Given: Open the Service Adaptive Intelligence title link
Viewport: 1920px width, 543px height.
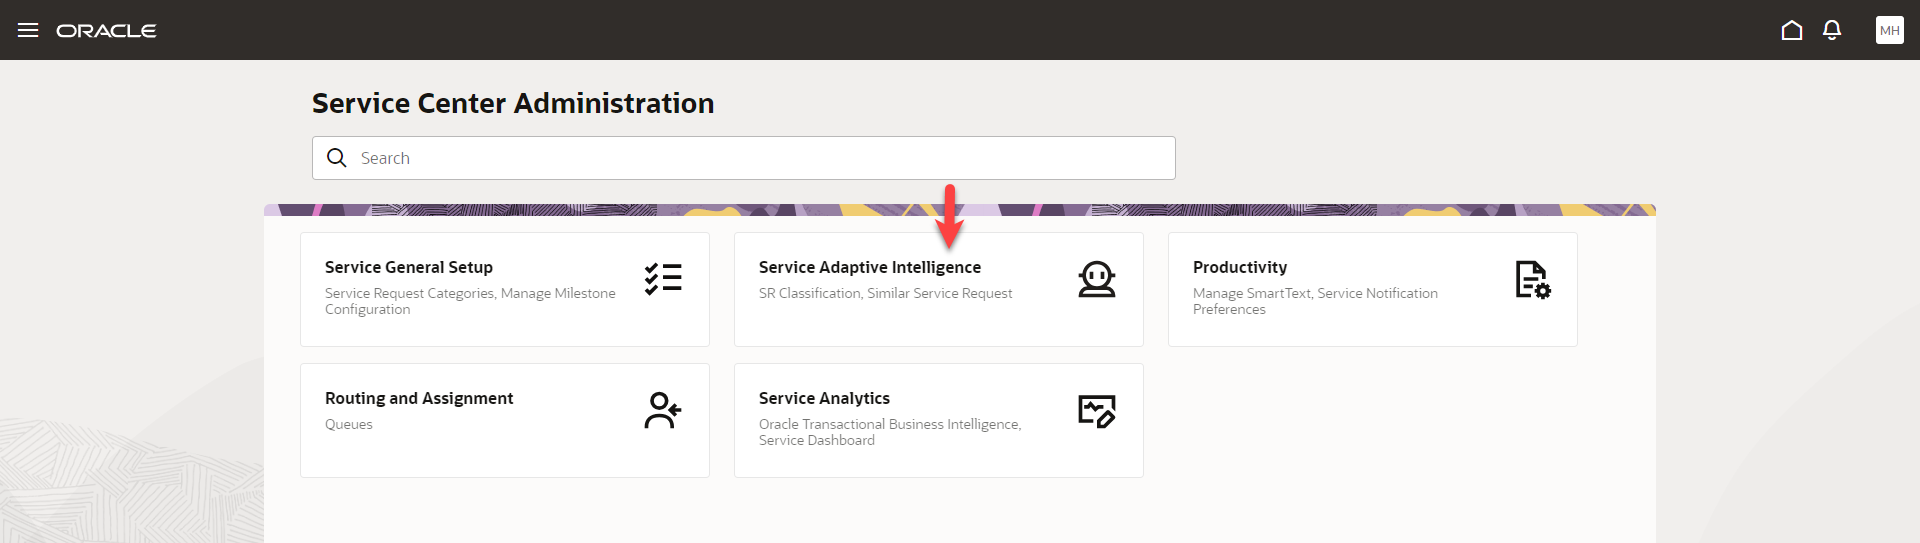Looking at the screenshot, I should coord(870,267).
